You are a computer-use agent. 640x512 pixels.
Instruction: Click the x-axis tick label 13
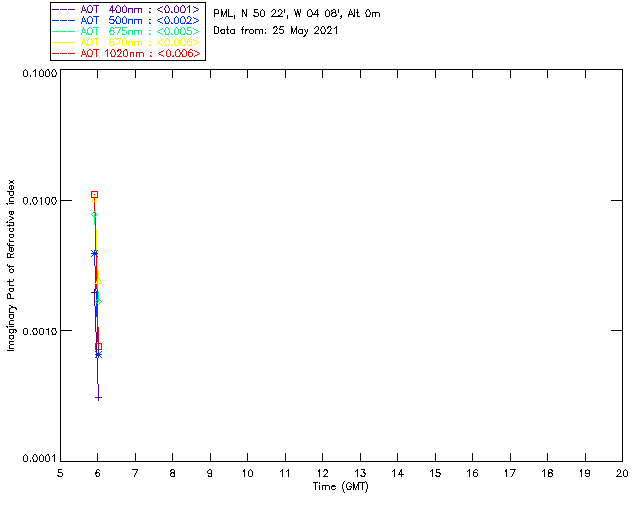coord(360,474)
